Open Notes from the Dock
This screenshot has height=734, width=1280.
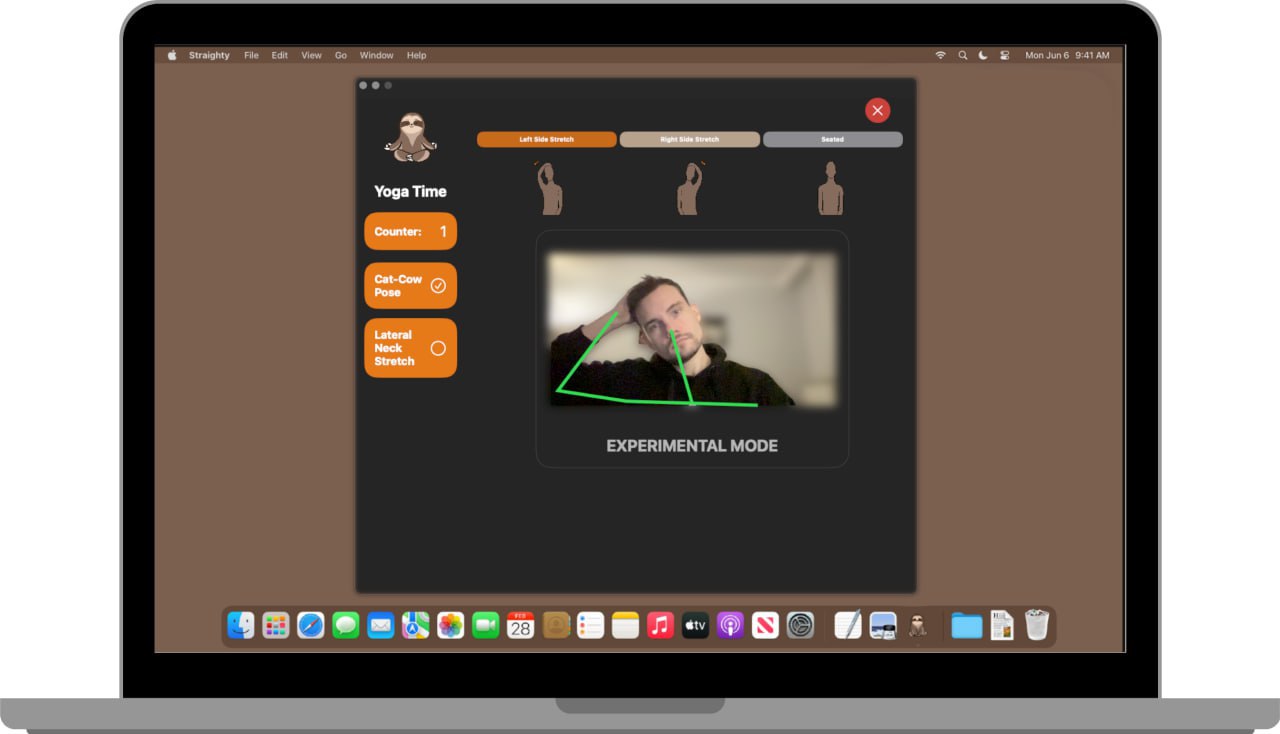(626, 626)
